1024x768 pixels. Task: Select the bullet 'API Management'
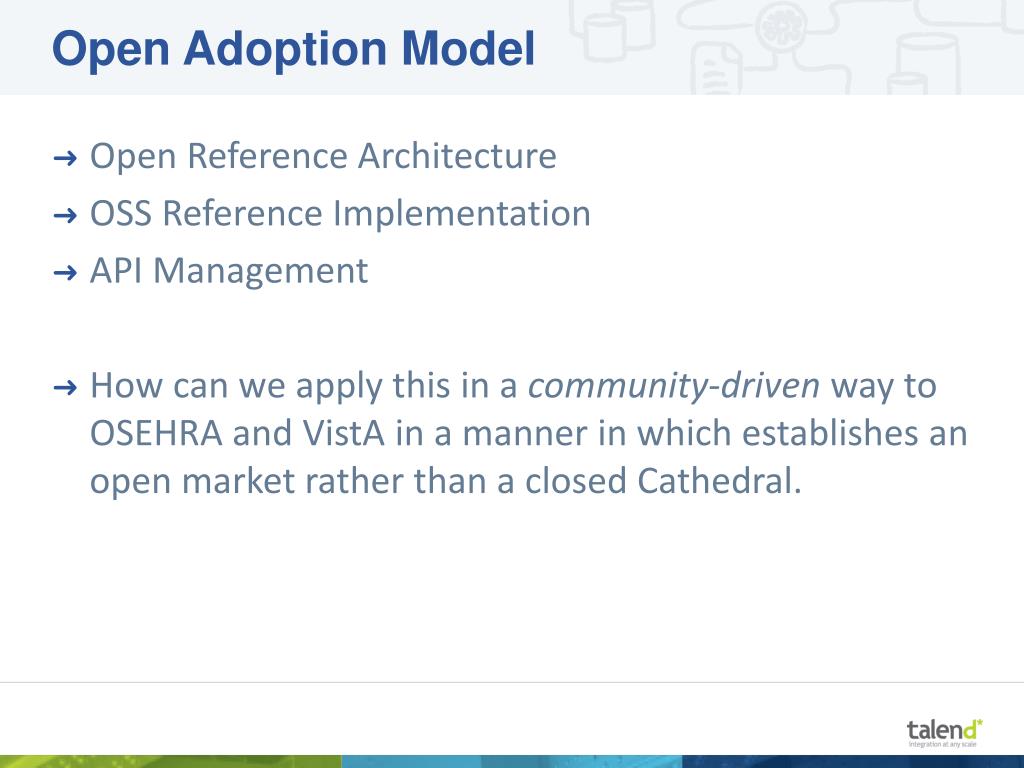coord(229,271)
